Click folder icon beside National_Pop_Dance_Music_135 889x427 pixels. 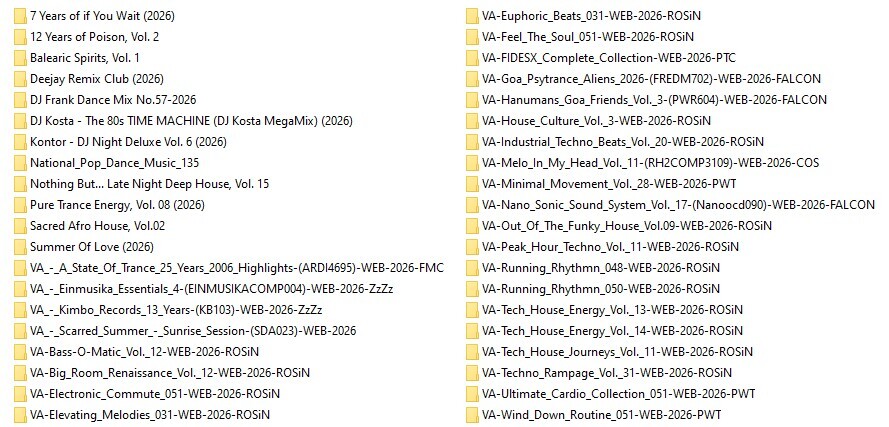click(x=20, y=163)
